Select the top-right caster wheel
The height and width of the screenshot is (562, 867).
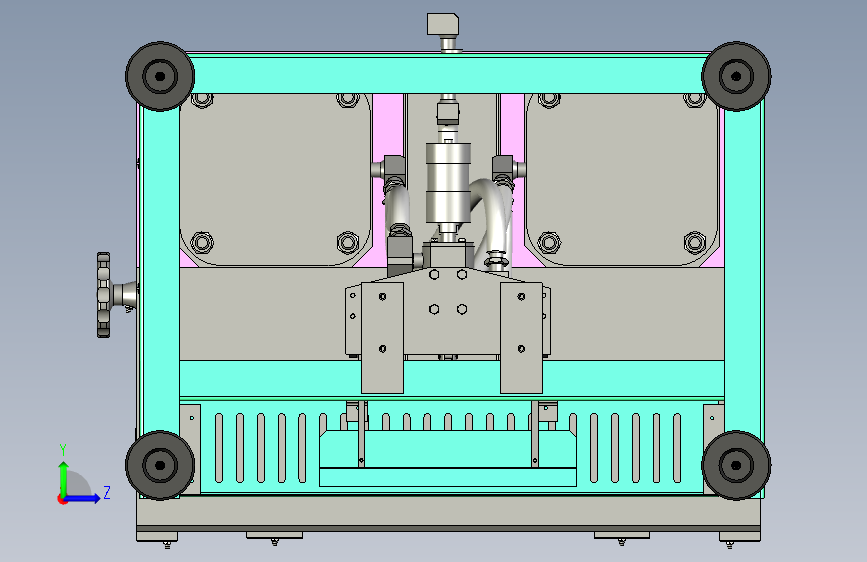[736, 76]
